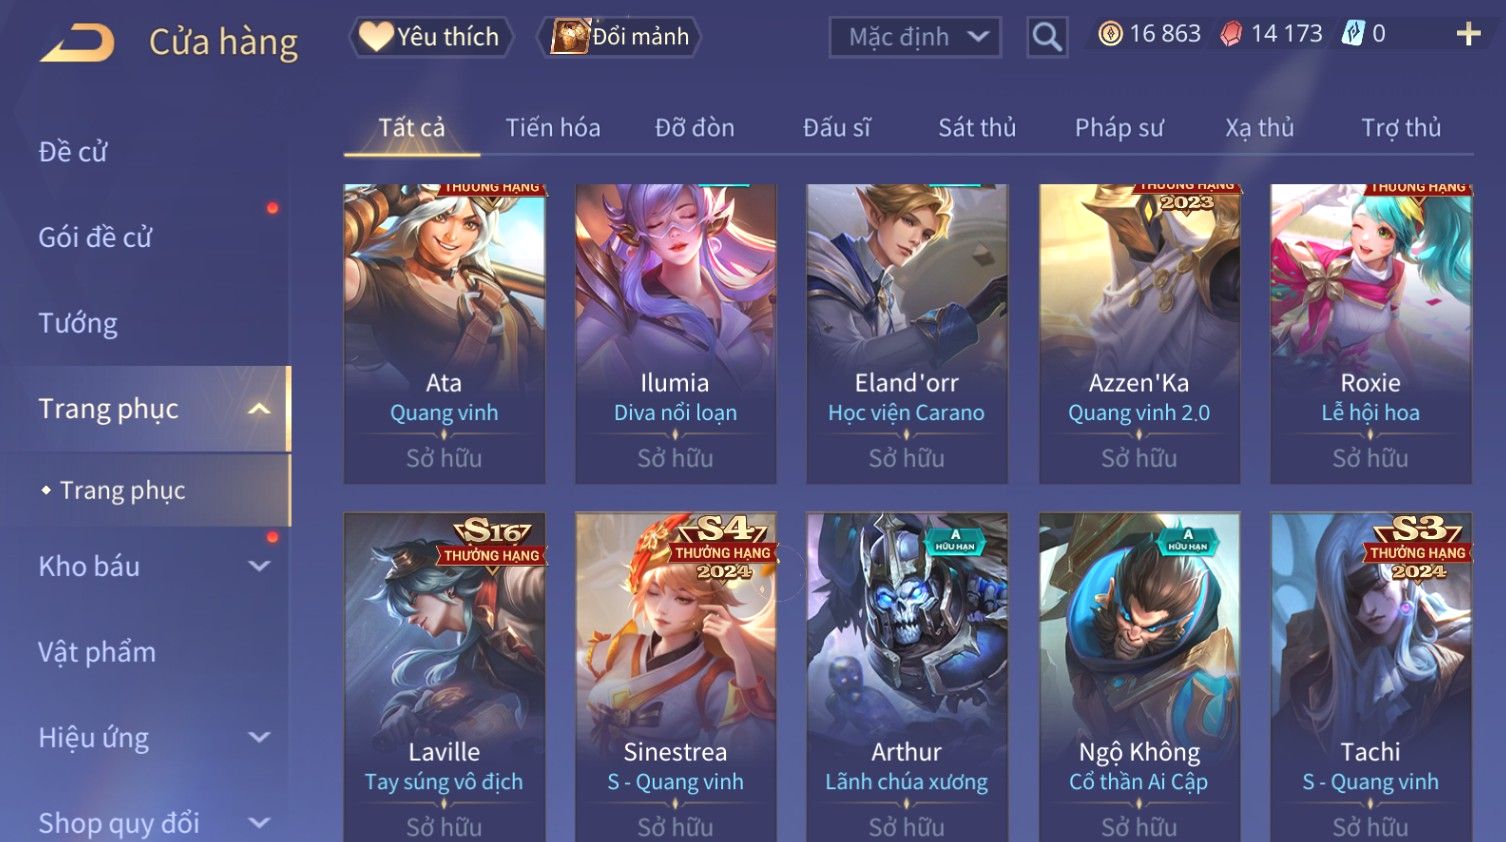The height and width of the screenshot is (842, 1506).
Task: Open the search magnifier icon
Action: [1047, 37]
